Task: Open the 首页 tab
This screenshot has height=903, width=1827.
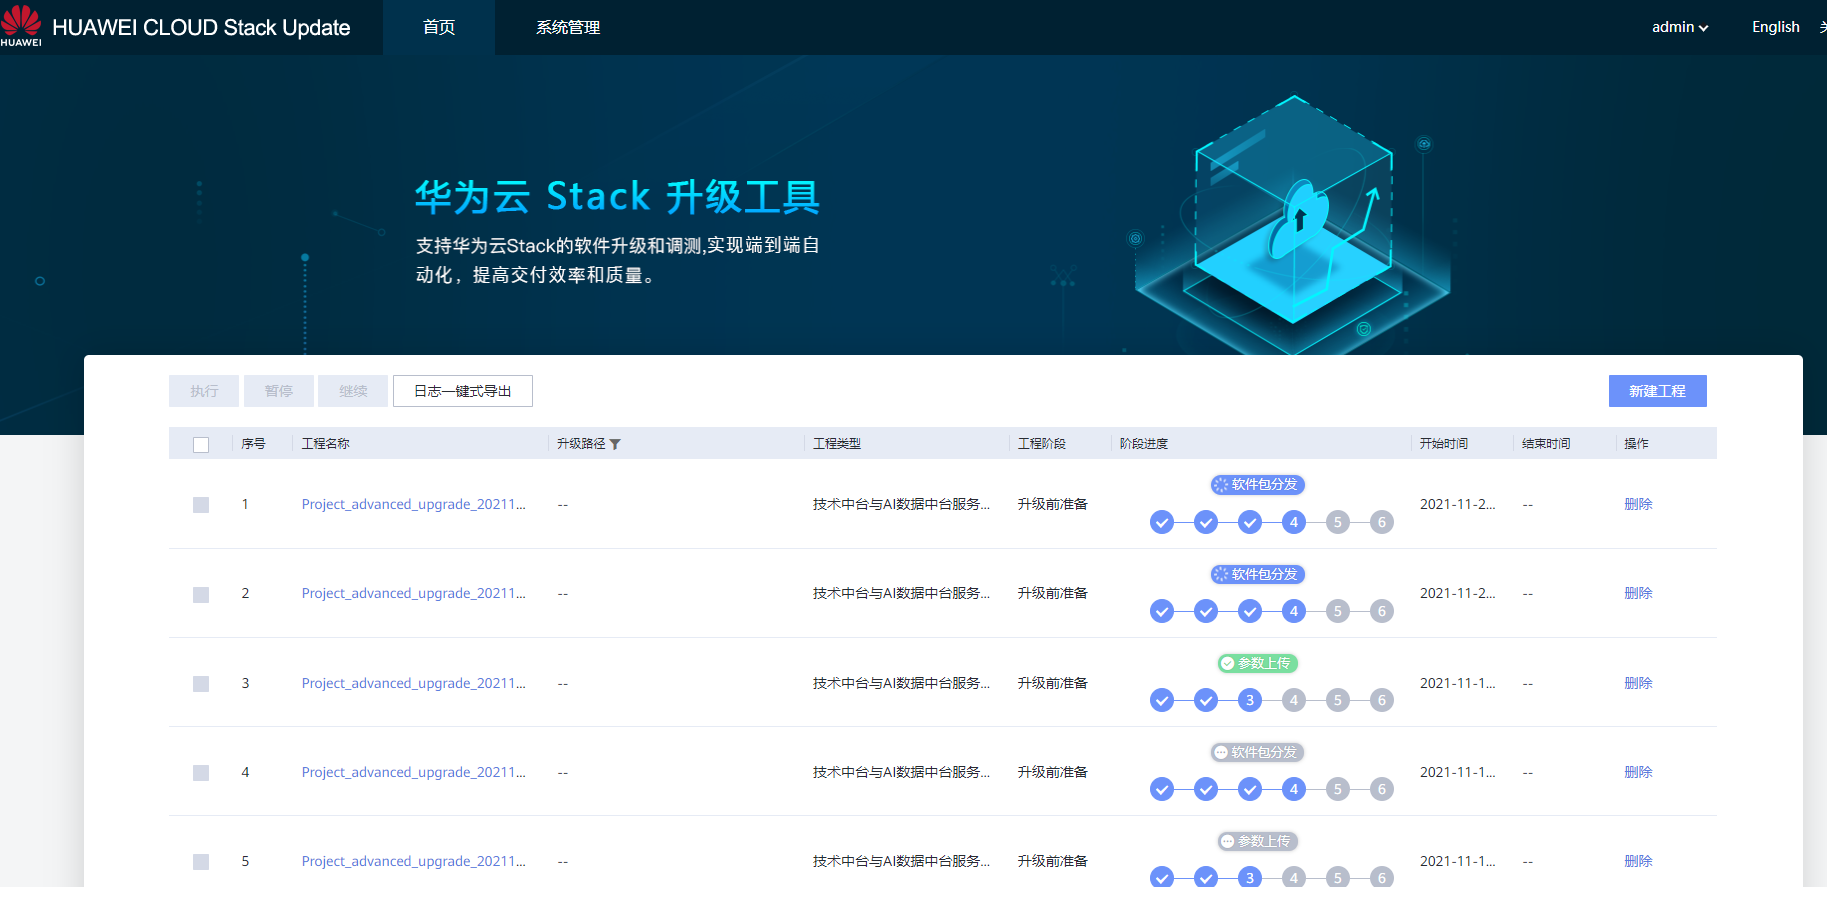Action: point(439,27)
